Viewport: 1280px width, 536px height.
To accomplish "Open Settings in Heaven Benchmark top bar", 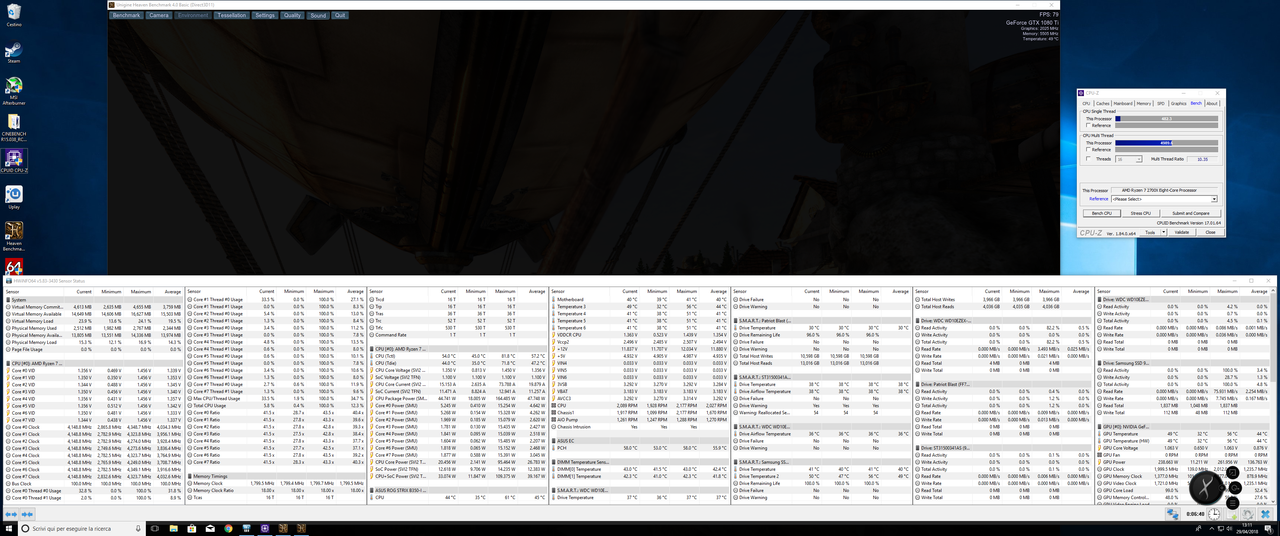I will coord(264,16).
